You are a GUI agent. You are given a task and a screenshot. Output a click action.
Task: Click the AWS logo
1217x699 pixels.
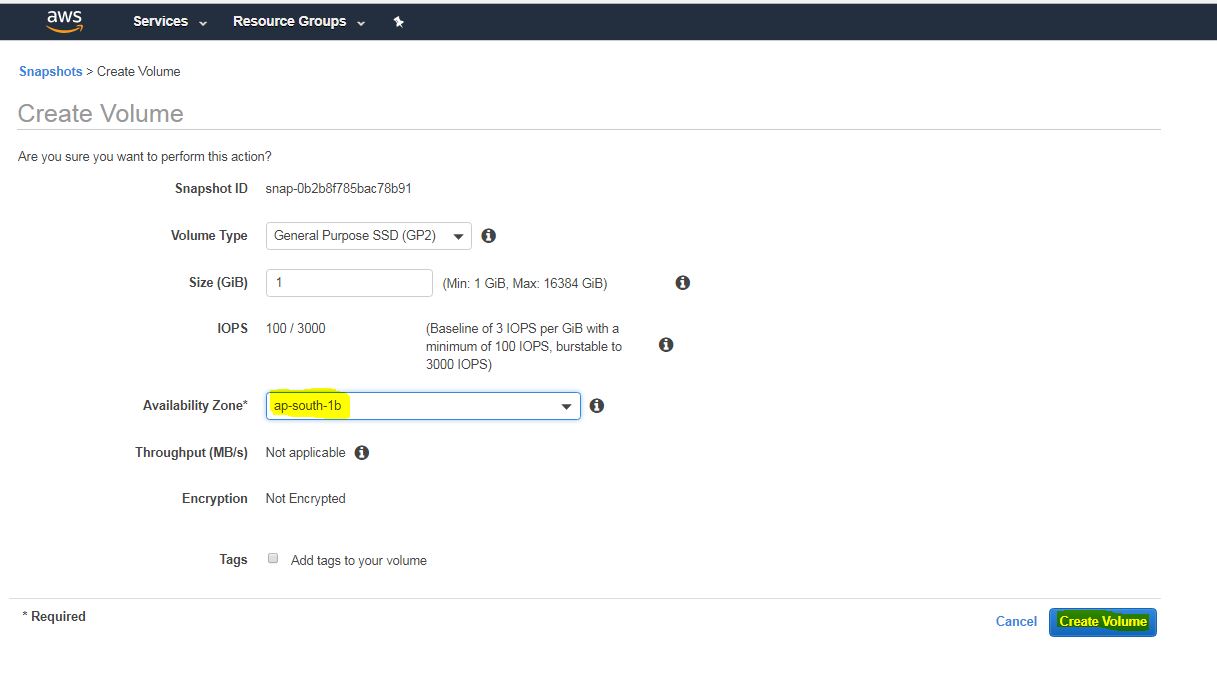point(64,21)
